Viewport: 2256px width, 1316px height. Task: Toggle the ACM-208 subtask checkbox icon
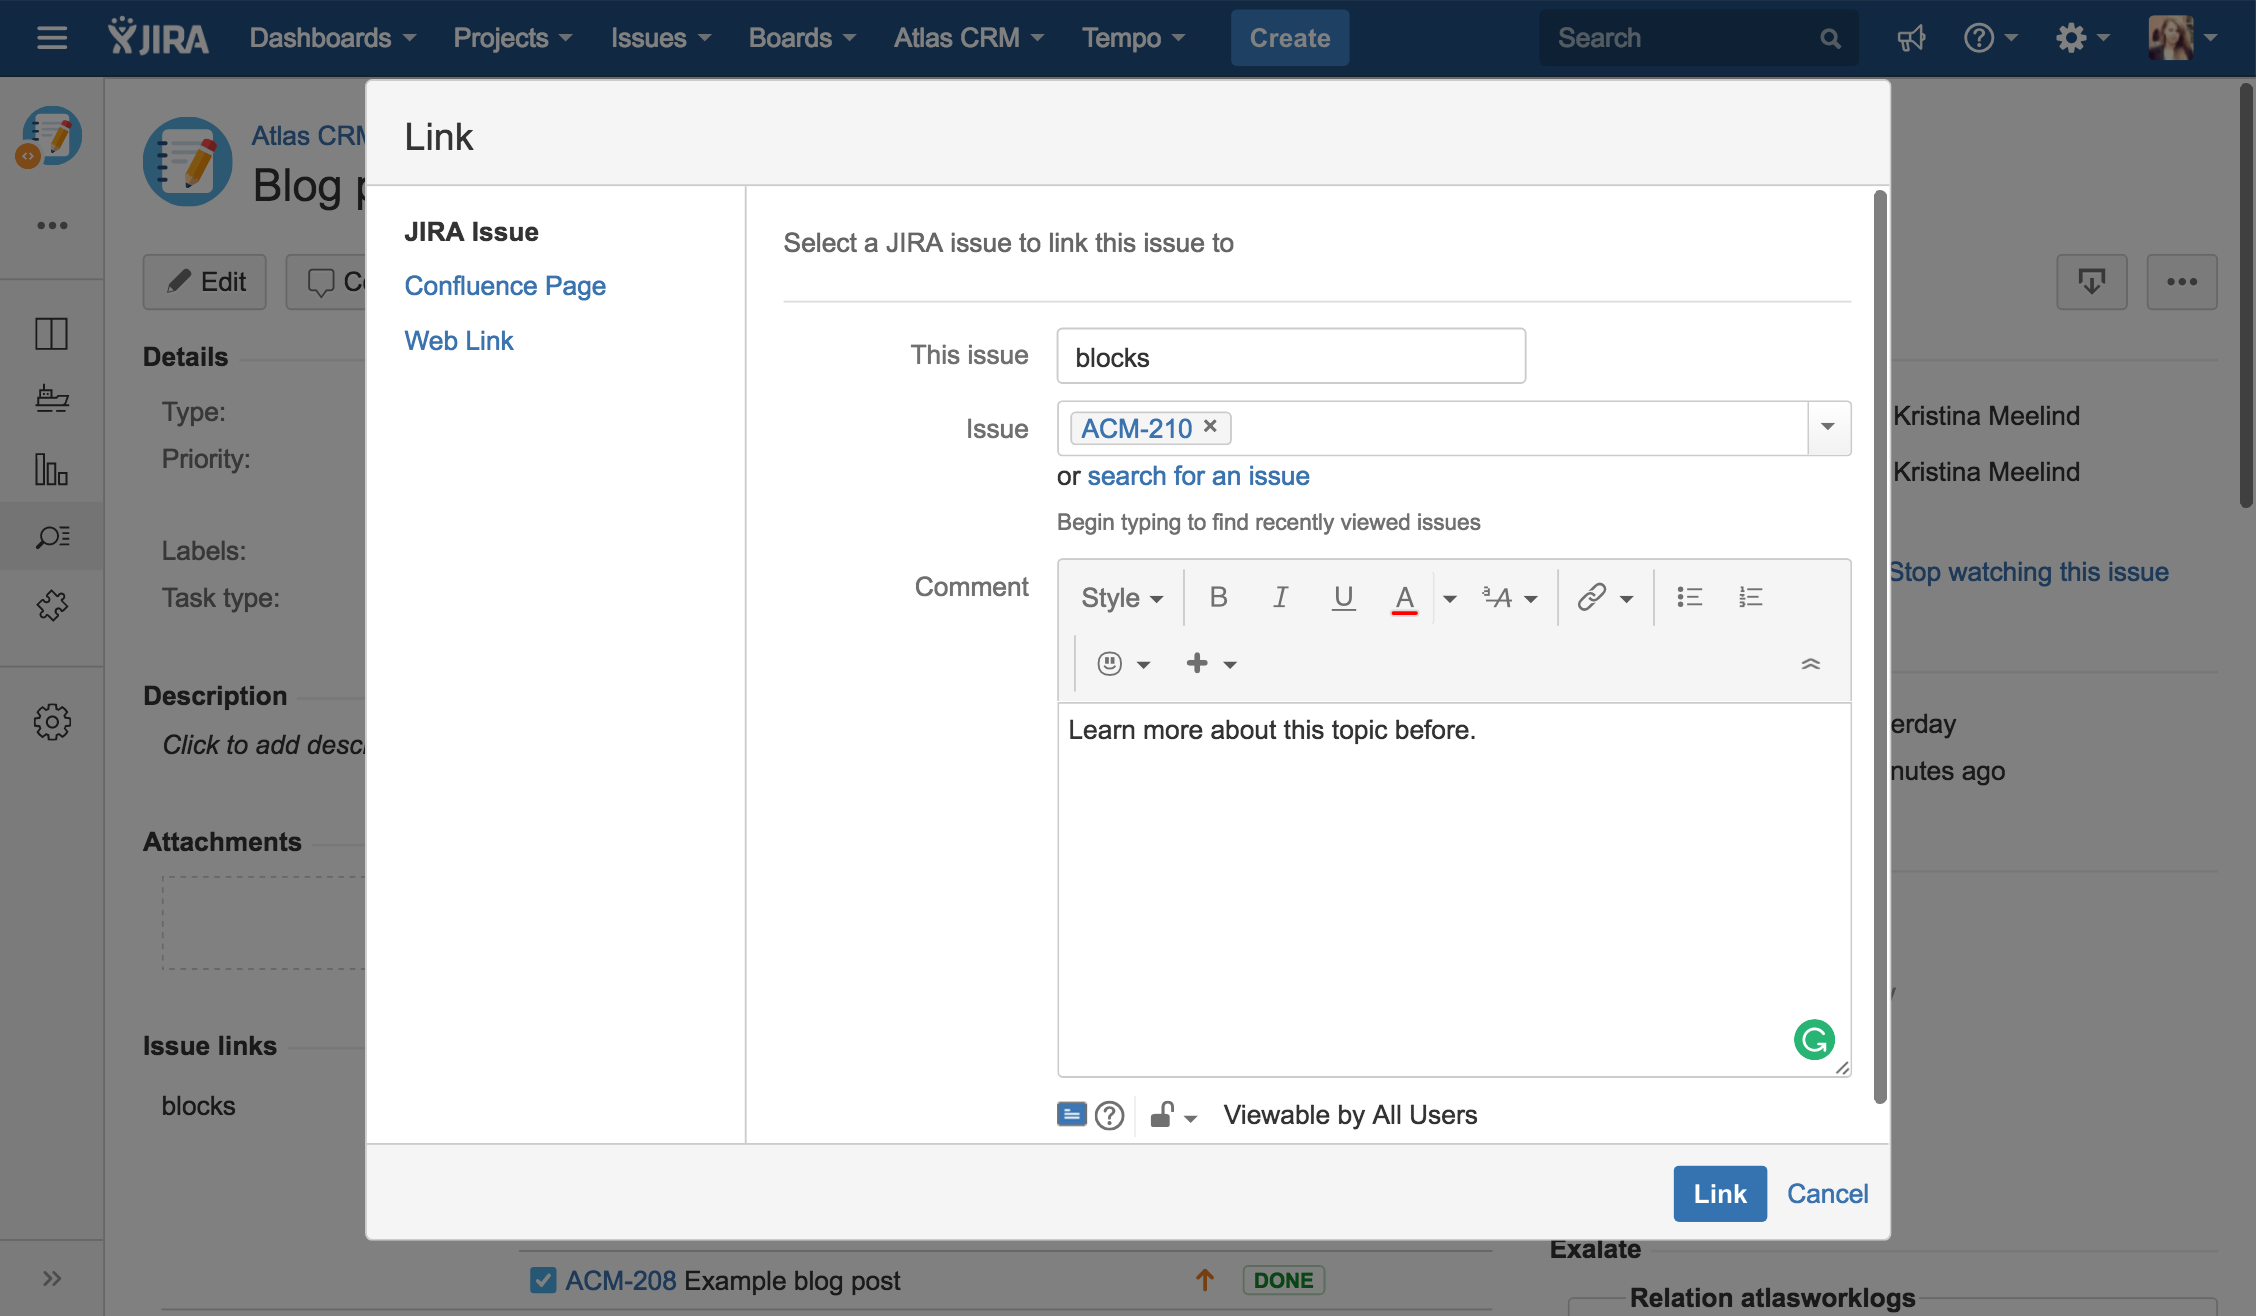click(x=543, y=1280)
